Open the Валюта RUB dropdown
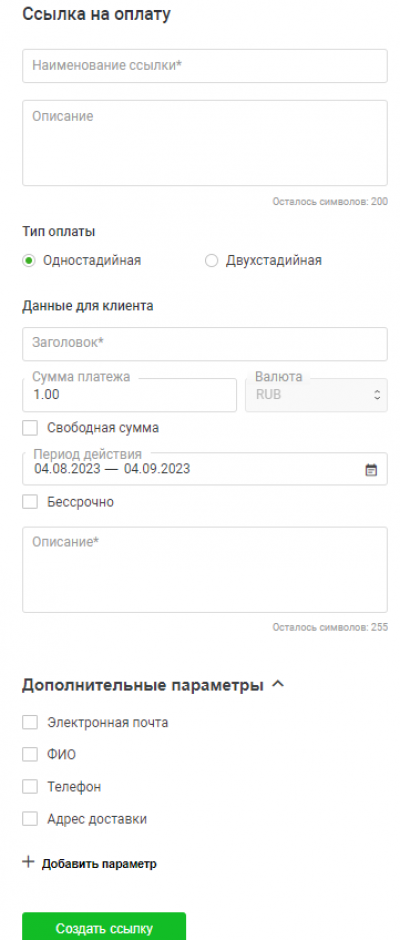 pos(316,395)
